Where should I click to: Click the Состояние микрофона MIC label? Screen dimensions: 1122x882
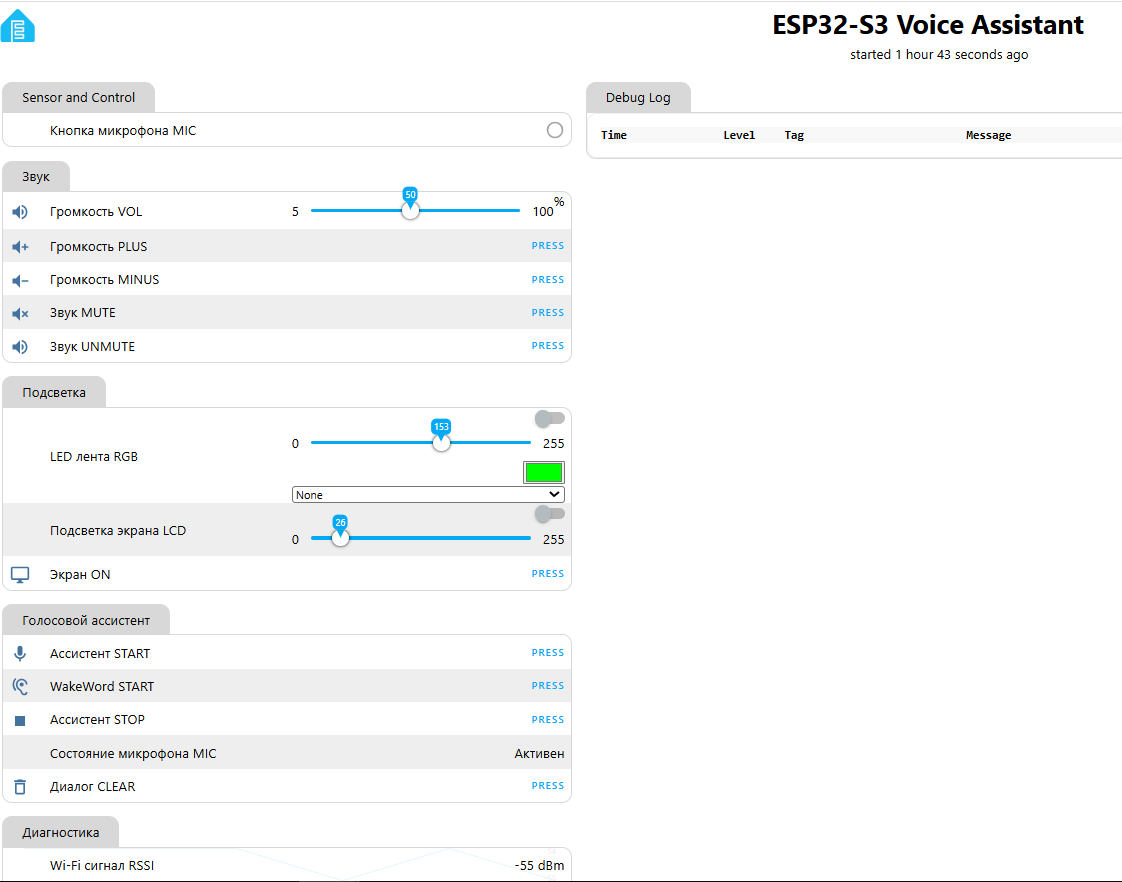[x=133, y=753]
